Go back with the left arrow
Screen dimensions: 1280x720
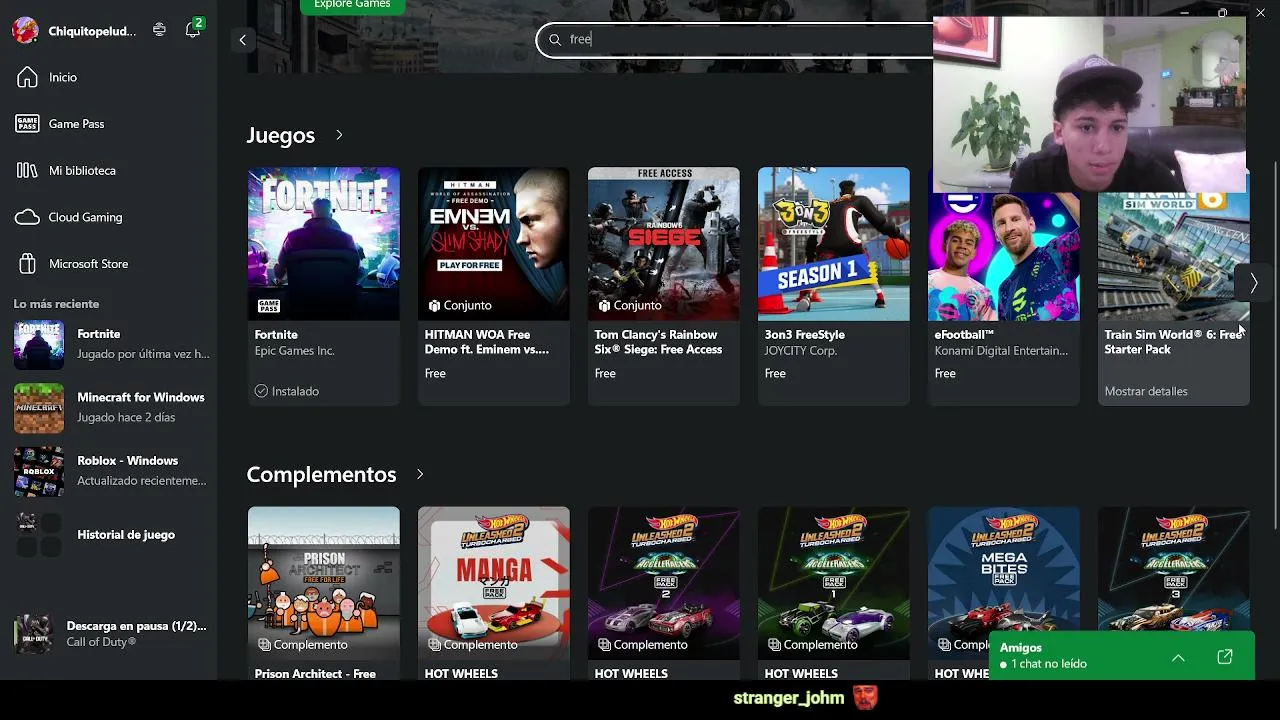(242, 40)
